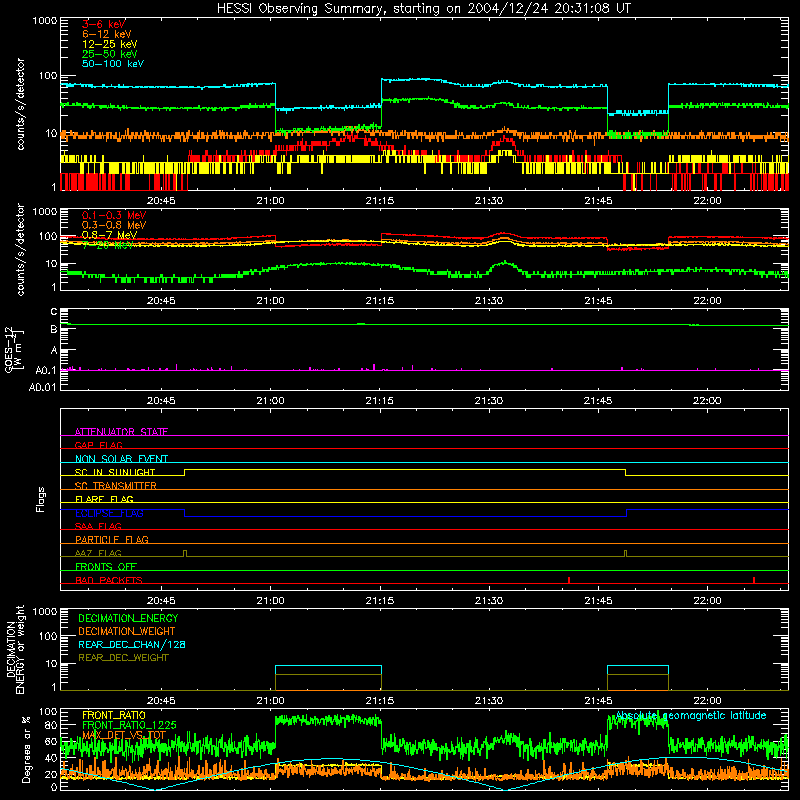800x800 pixels.
Task: Click the SC_IN_SUNLIGHT flag label
Action: pos(115,472)
